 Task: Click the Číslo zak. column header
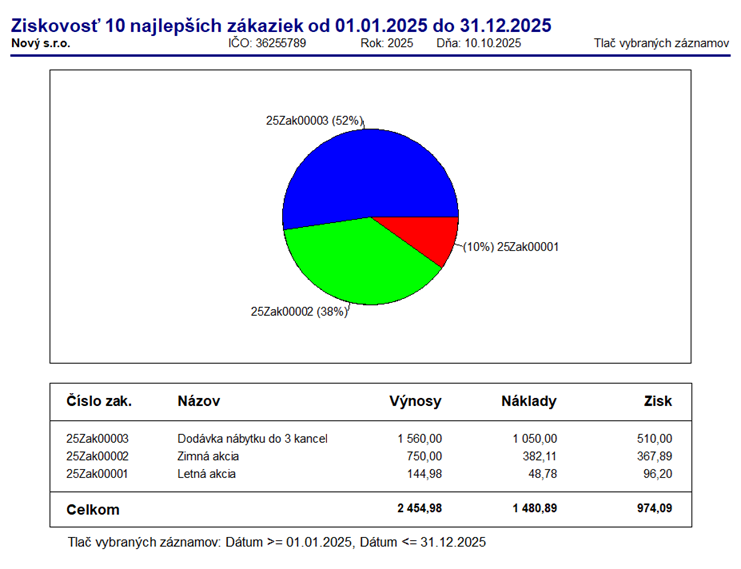coord(99,401)
